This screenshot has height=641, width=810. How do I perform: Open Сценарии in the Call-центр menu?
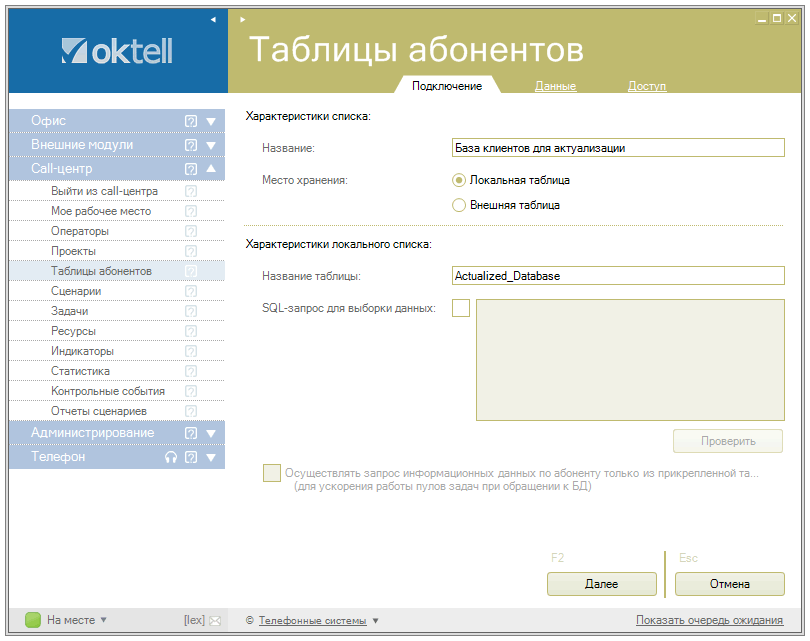point(76,291)
